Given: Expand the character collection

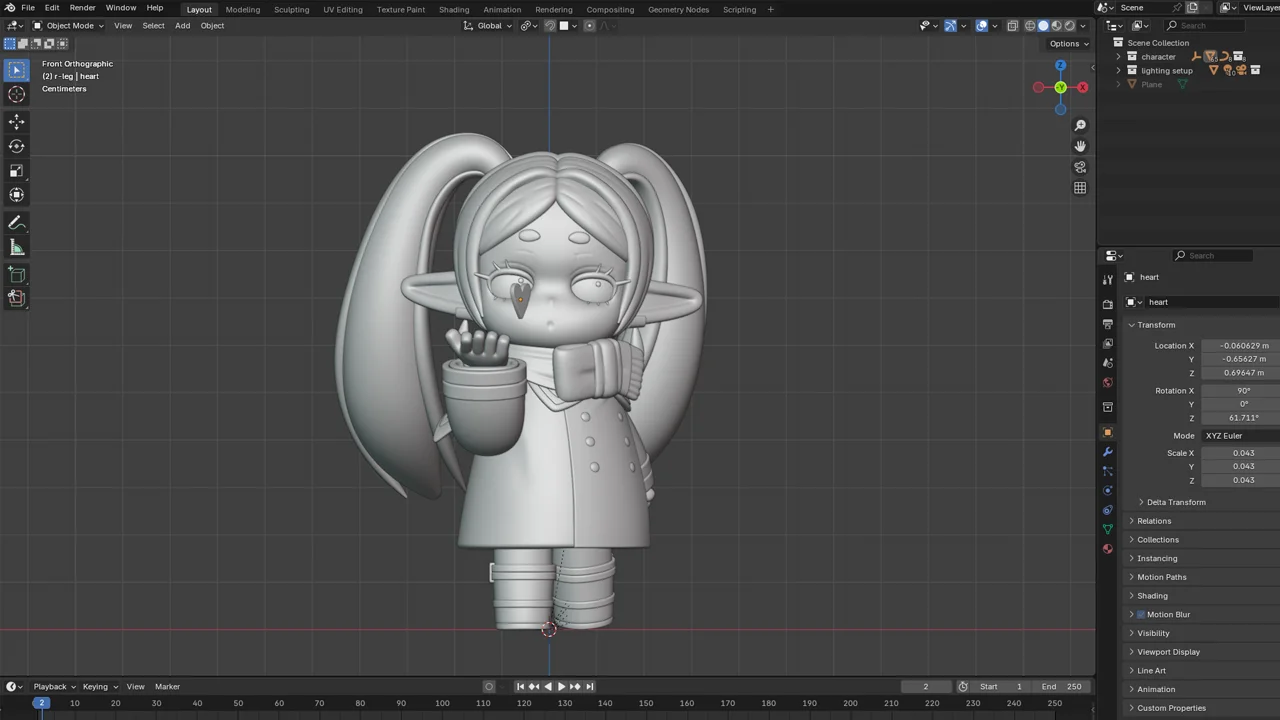Looking at the screenshot, I should coord(1118,56).
